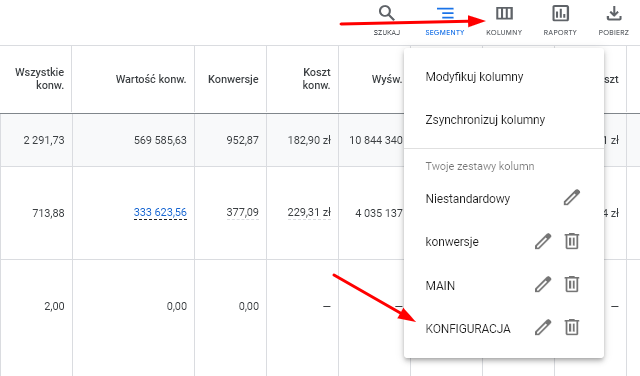
Task: Edit the MAIN column set
Action: click(543, 285)
